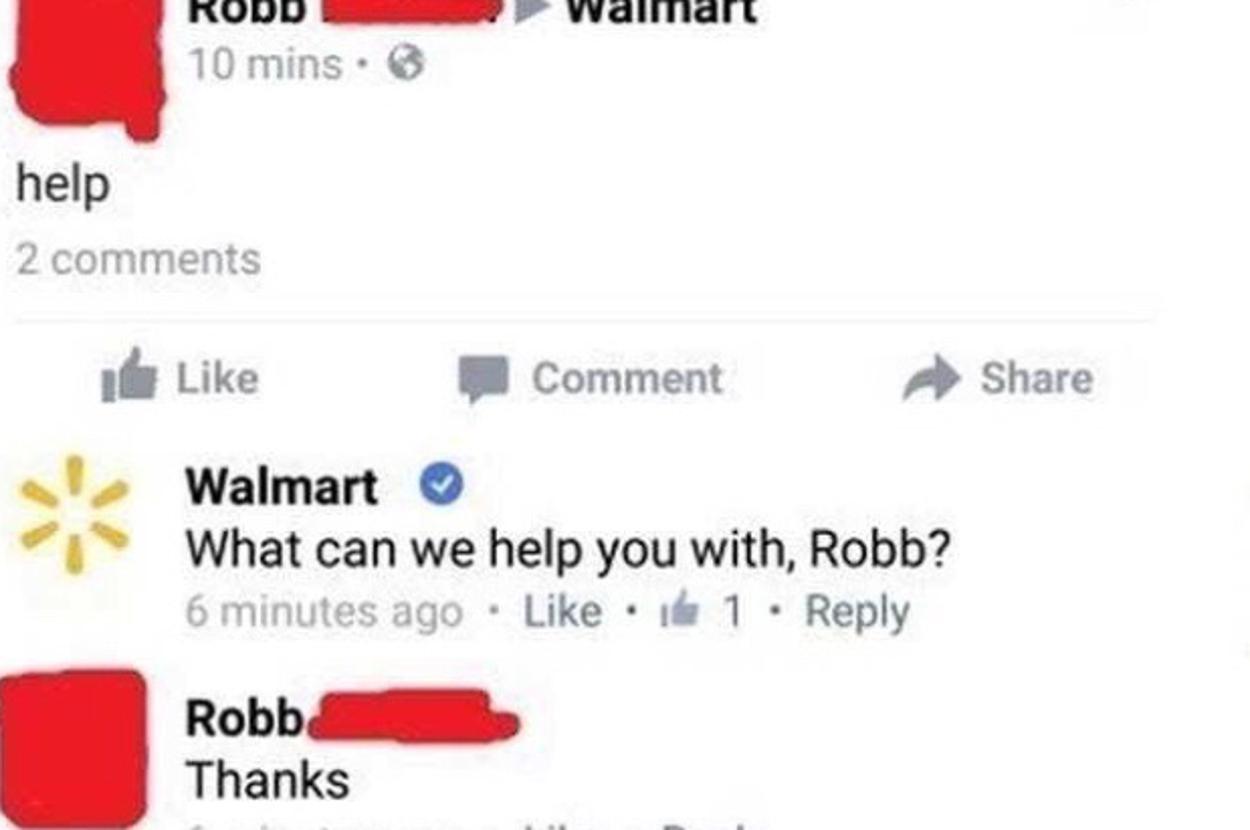Open the 2 comments link
The image size is (1250, 830).
click(138, 260)
